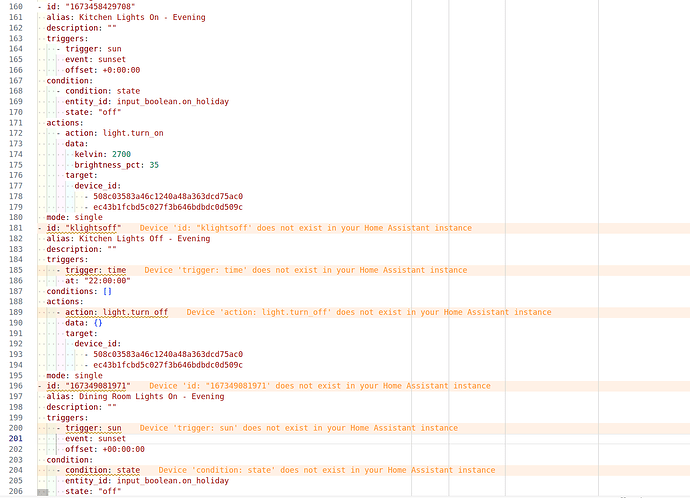Click the kelvin value 2700

[121, 154]
